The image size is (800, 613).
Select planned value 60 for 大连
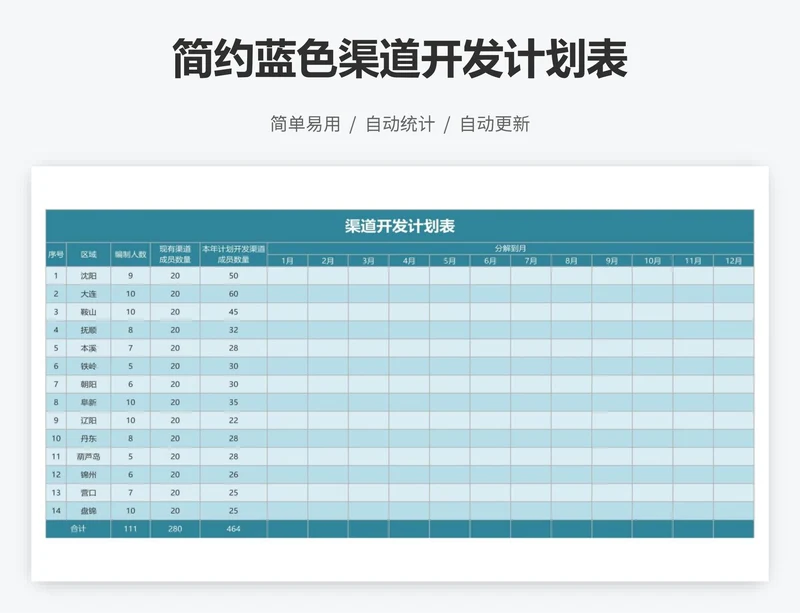[x=233, y=294]
